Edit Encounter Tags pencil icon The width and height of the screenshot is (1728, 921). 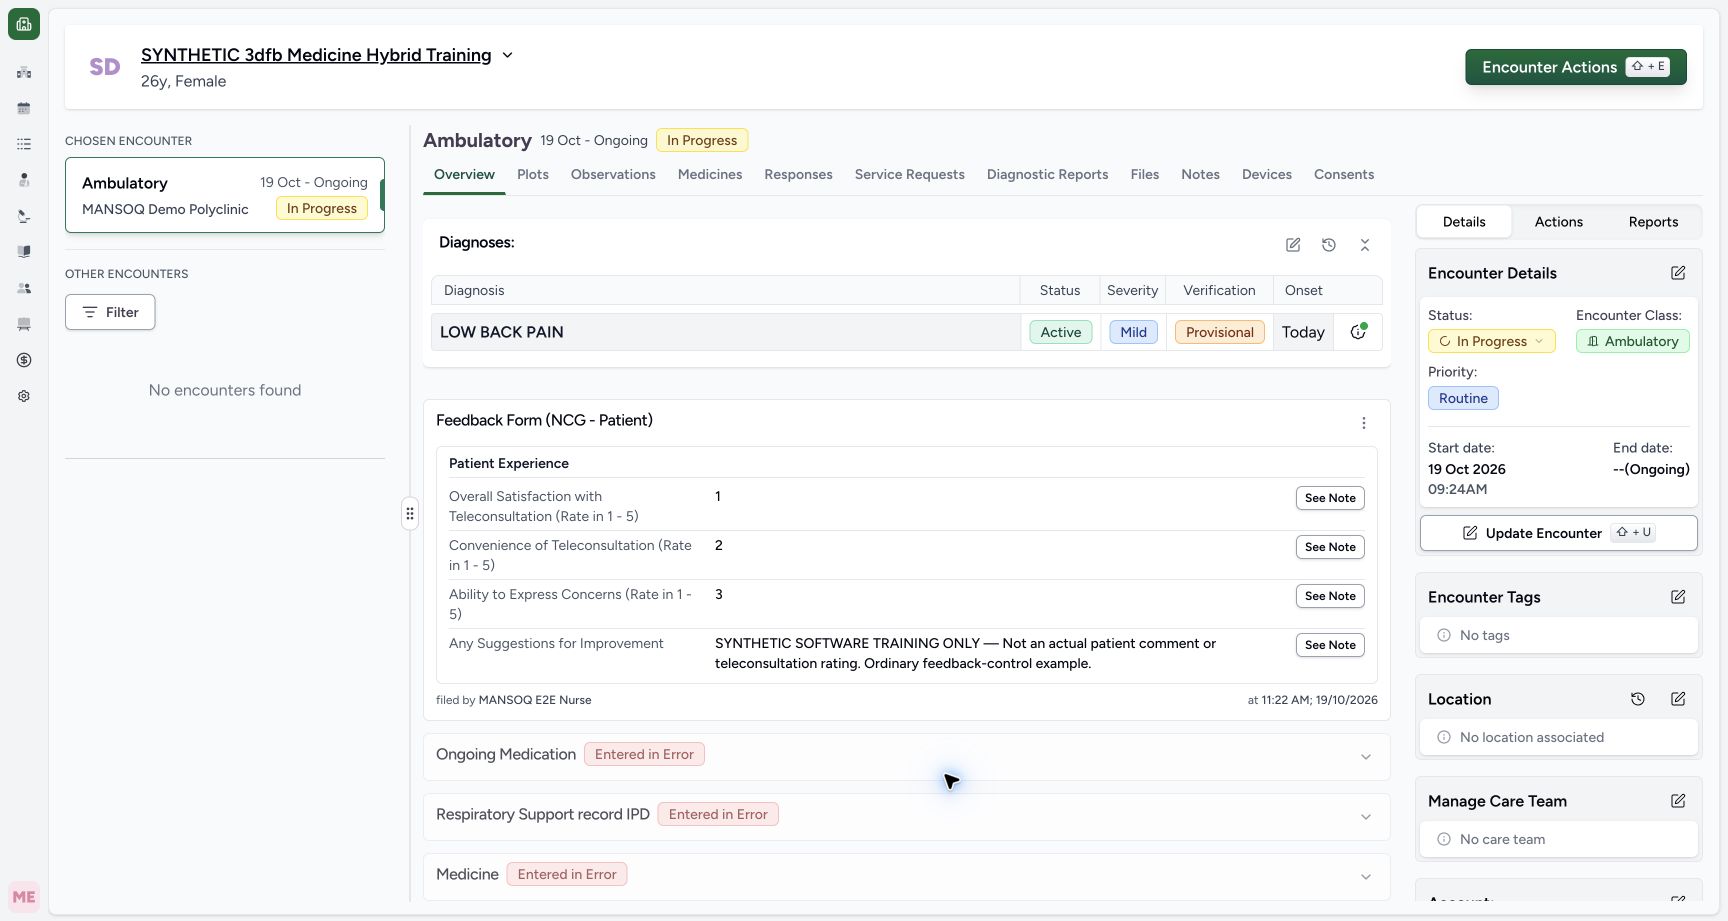click(1678, 597)
